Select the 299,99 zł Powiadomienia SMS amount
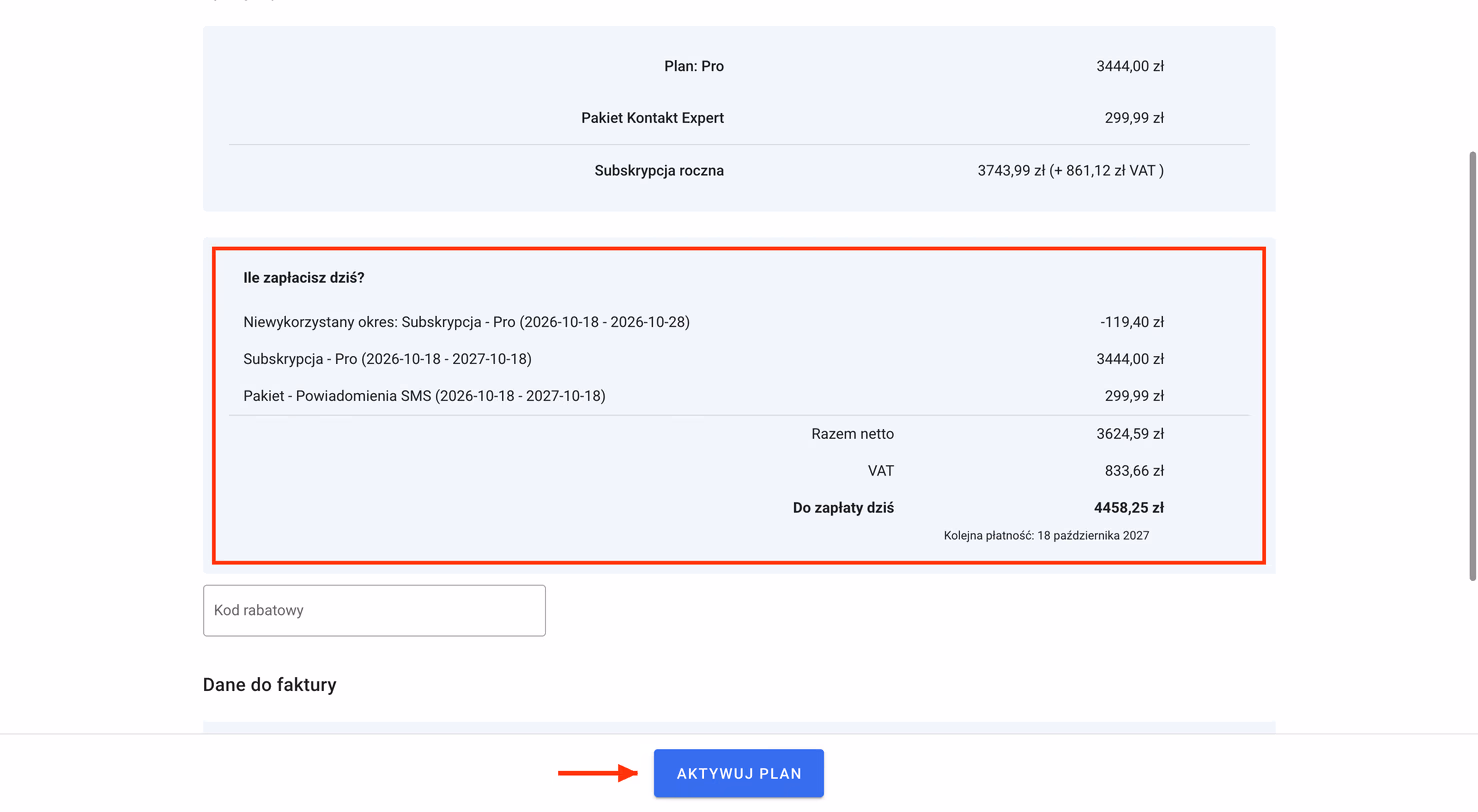Screen dimensions: 1478x812 (x=1134, y=396)
